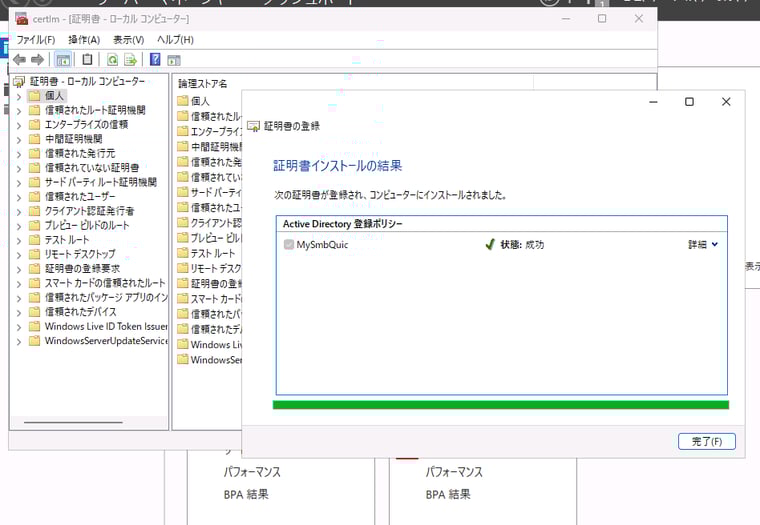Click the Forward arrow in certlm toolbar
Viewport: 760px width, 525px height.
click(37, 60)
